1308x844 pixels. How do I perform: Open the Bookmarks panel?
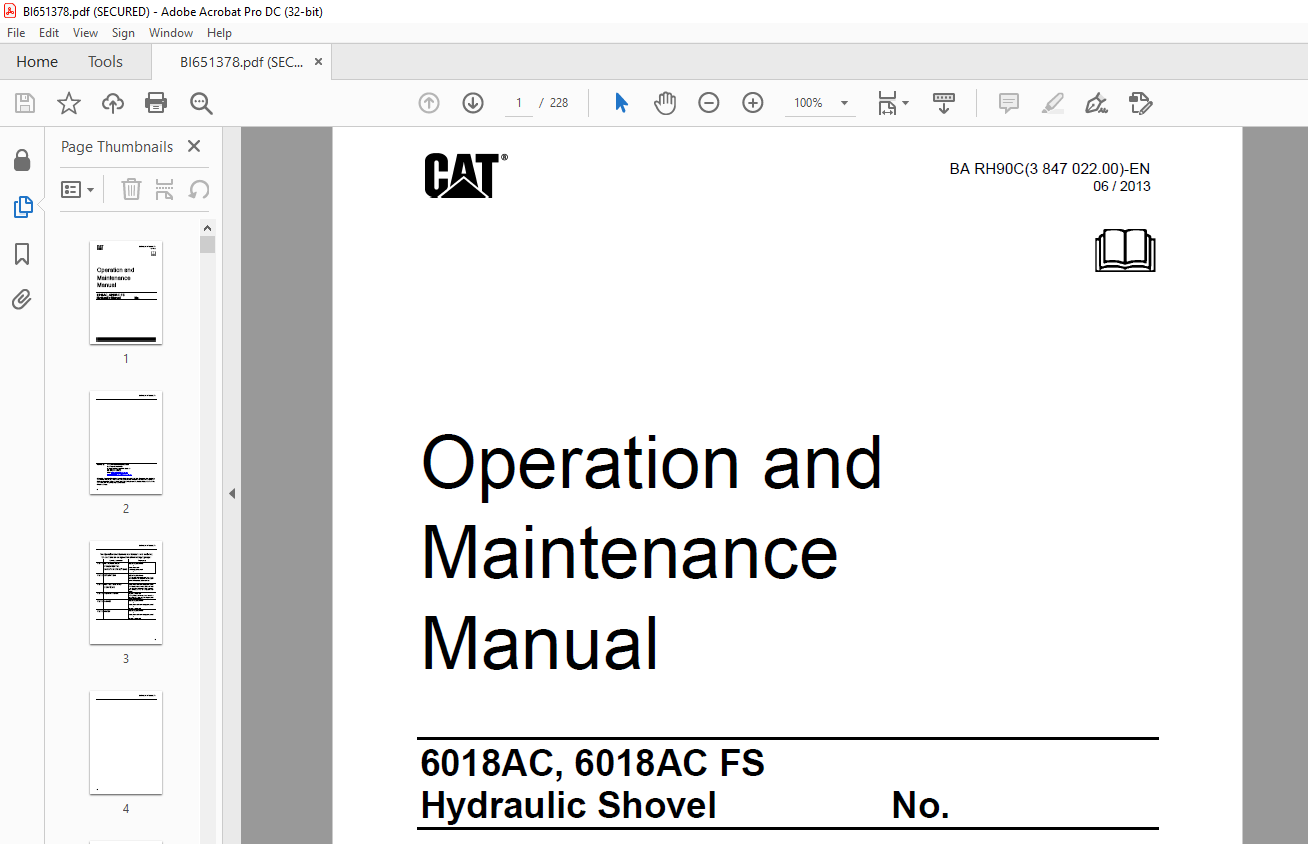point(22,254)
